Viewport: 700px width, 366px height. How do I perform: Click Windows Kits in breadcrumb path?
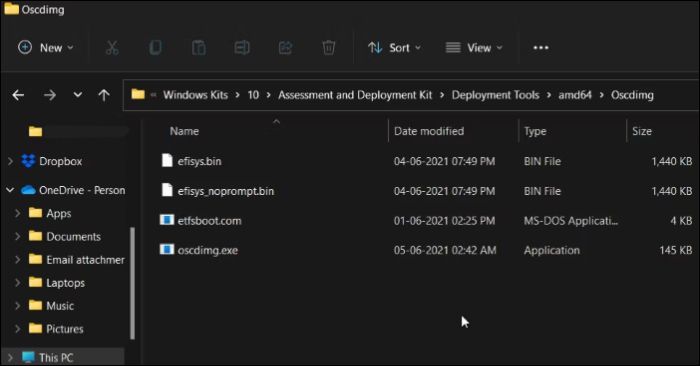point(195,95)
